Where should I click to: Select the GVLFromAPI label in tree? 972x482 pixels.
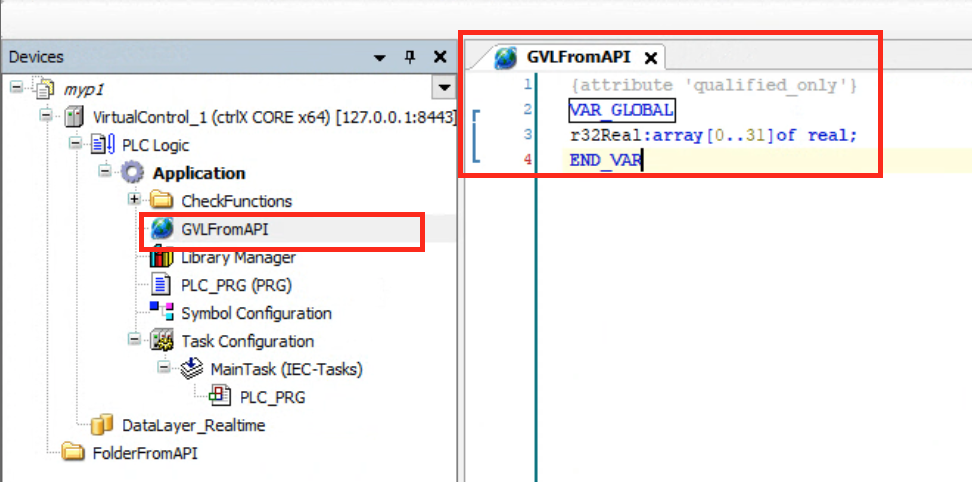[225, 229]
